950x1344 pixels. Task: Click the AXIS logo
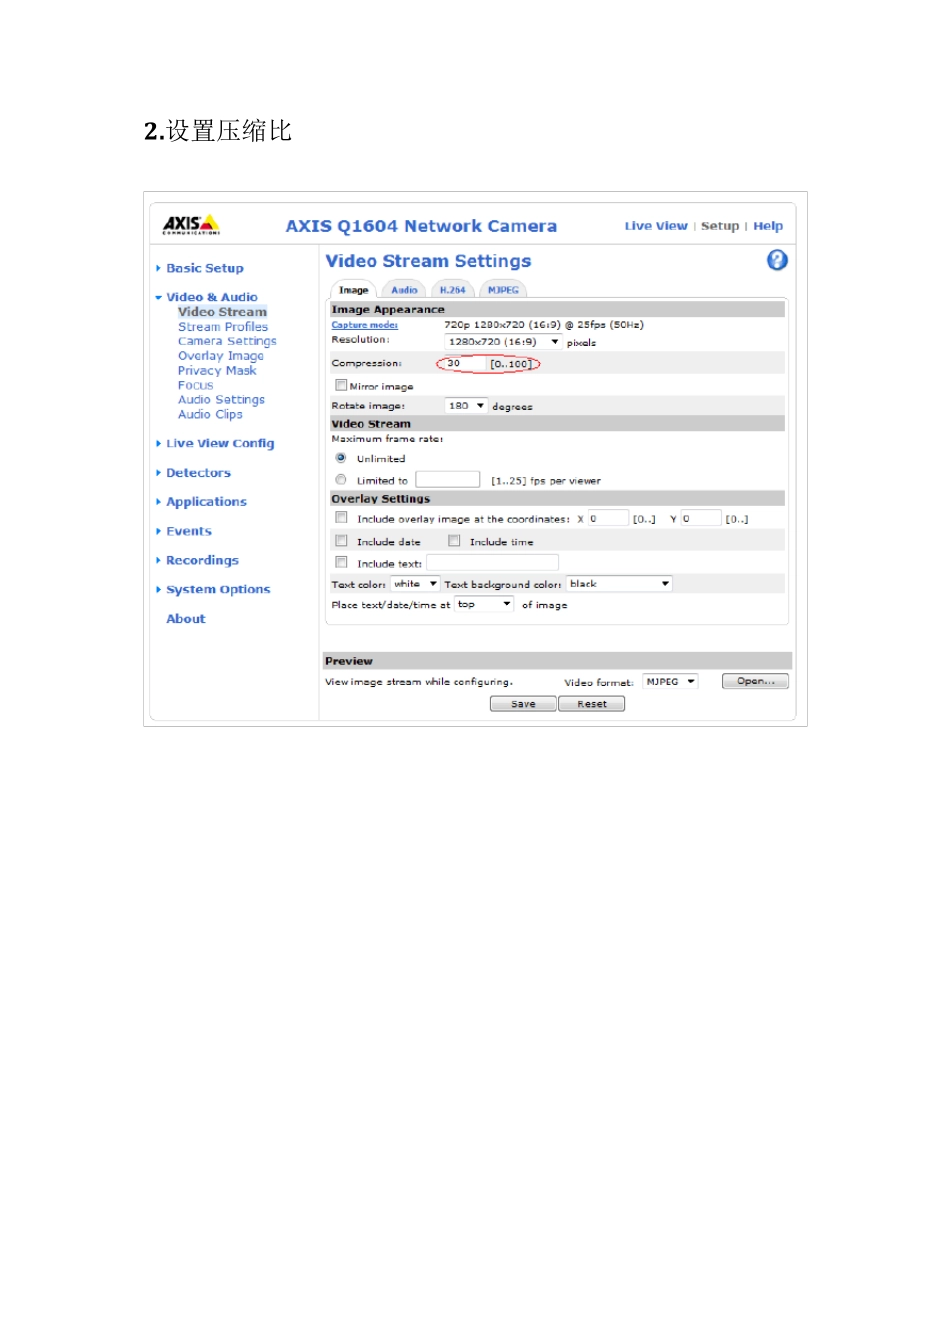pyautogui.click(x=191, y=225)
